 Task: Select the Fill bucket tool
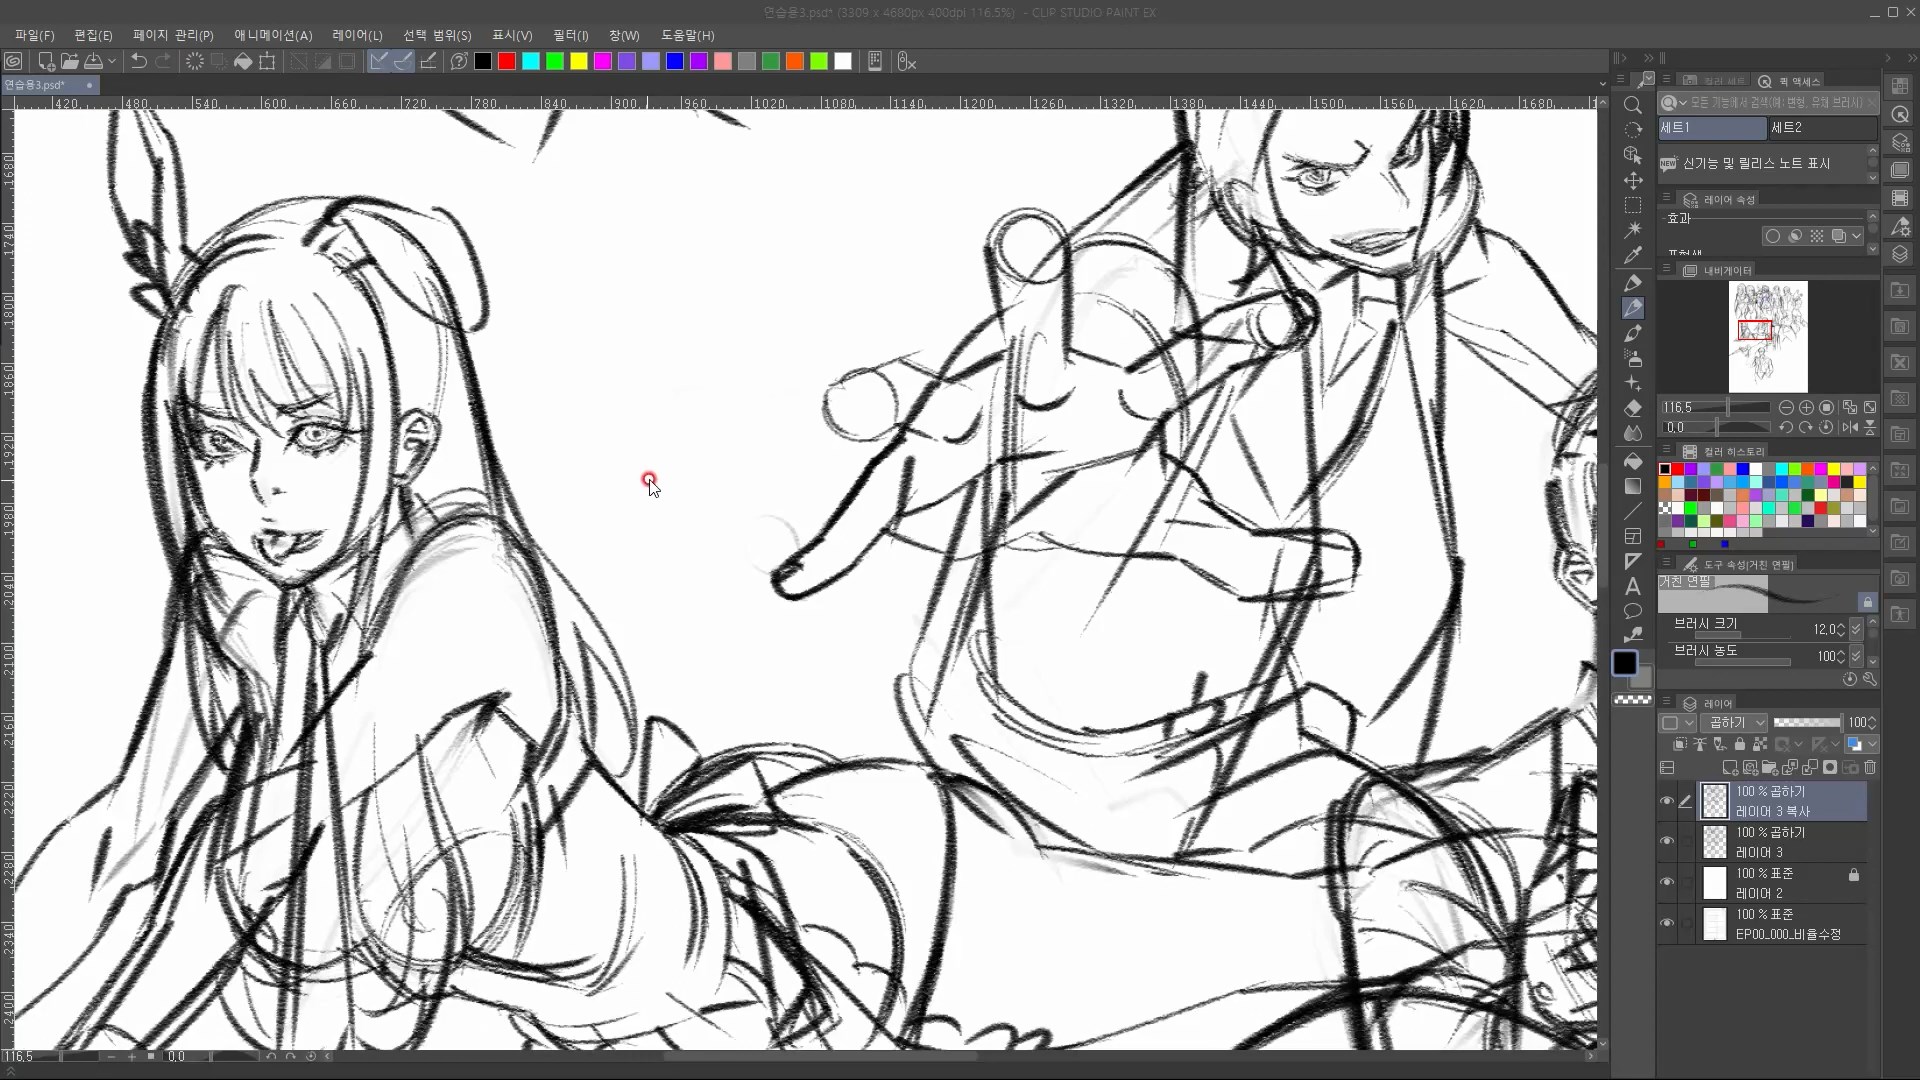click(x=1633, y=461)
